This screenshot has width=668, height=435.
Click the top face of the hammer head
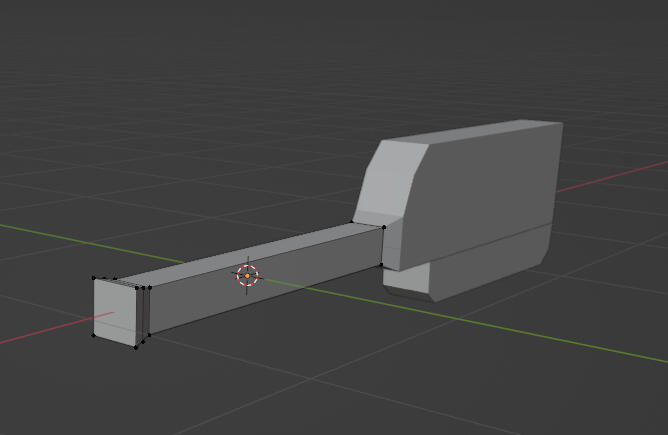(x=473, y=132)
